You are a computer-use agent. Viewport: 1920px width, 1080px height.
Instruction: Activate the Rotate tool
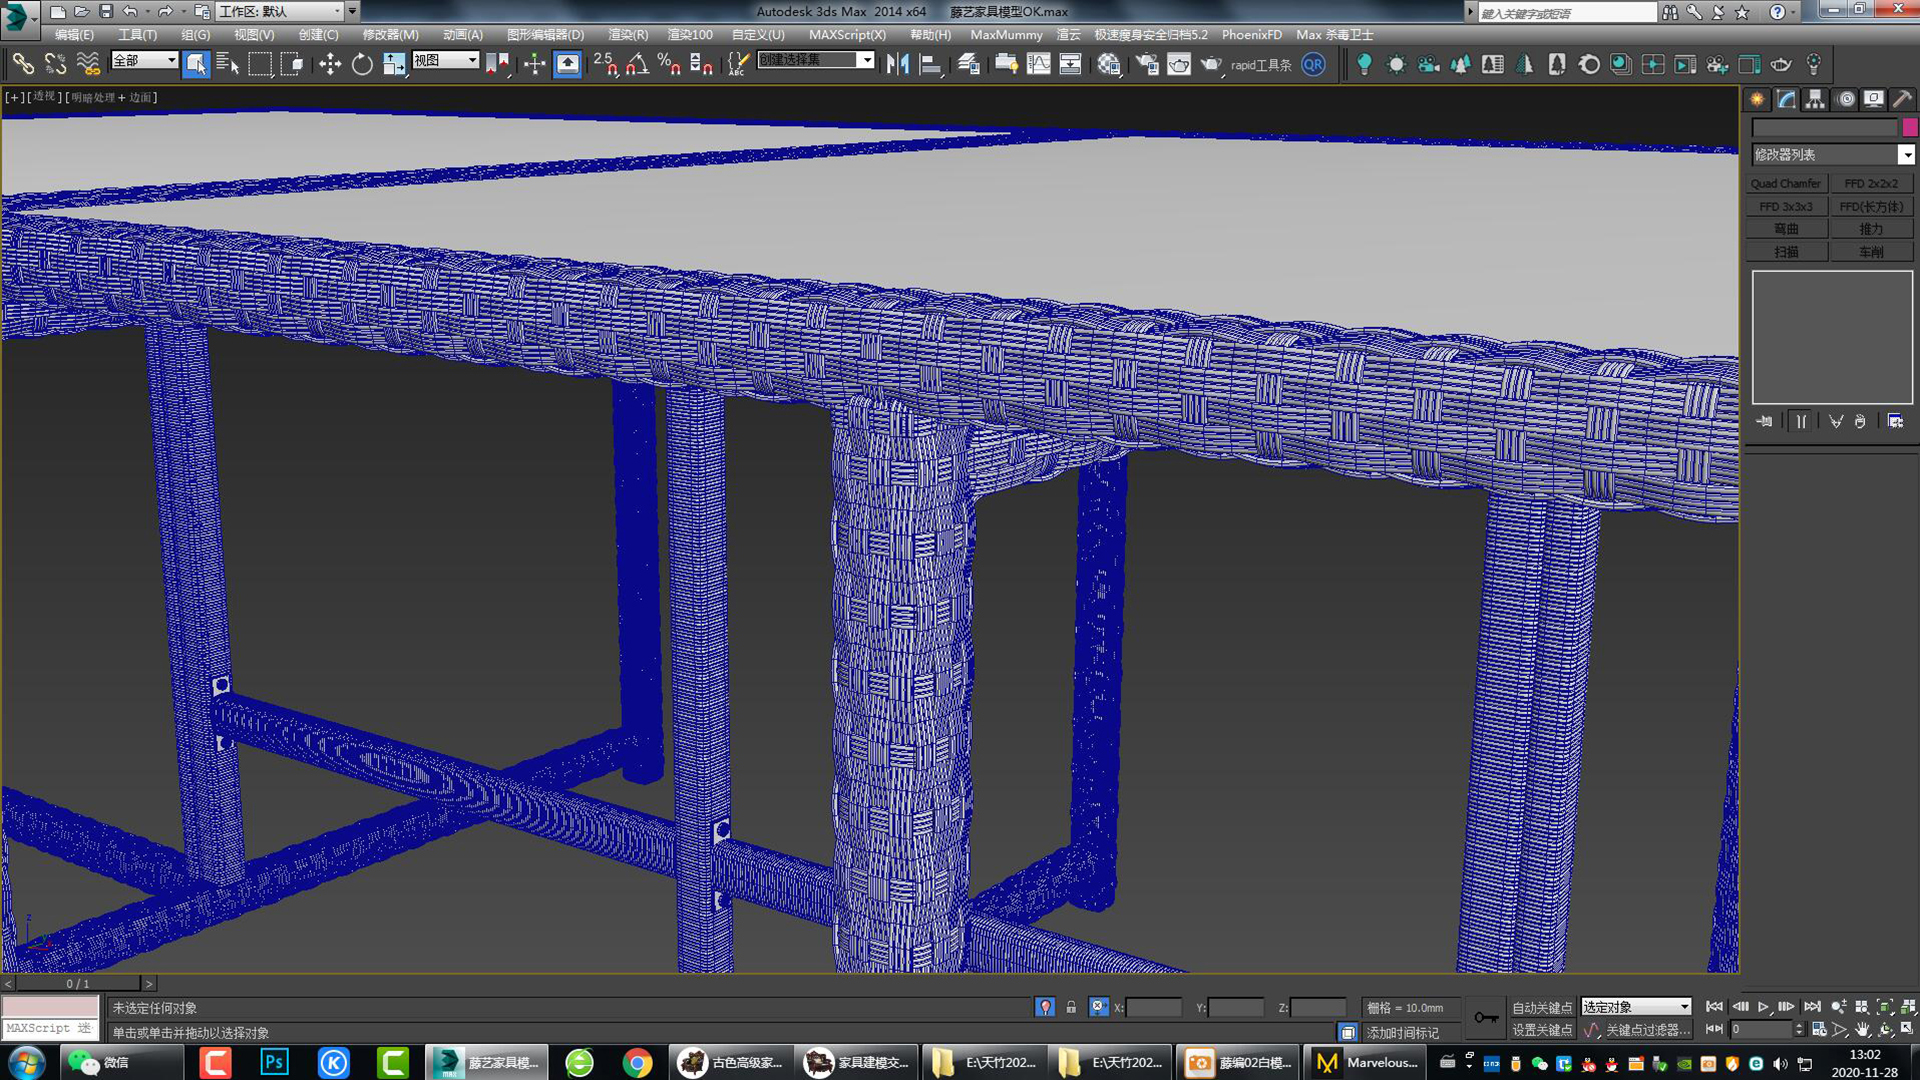tap(361, 65)
